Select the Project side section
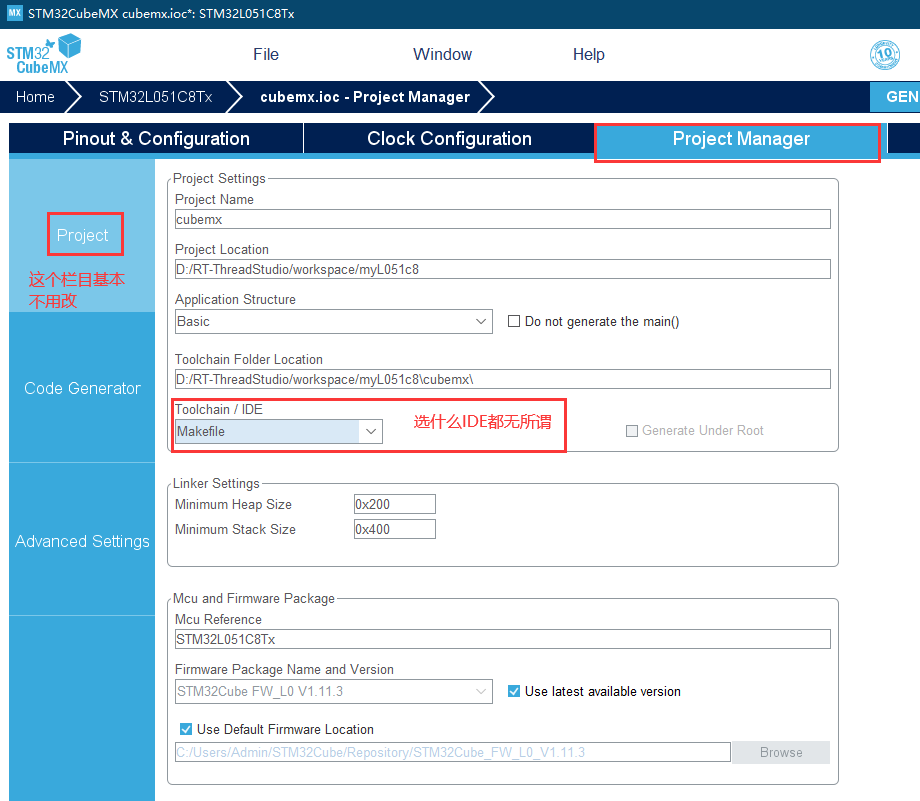 [x=82, y=235]
